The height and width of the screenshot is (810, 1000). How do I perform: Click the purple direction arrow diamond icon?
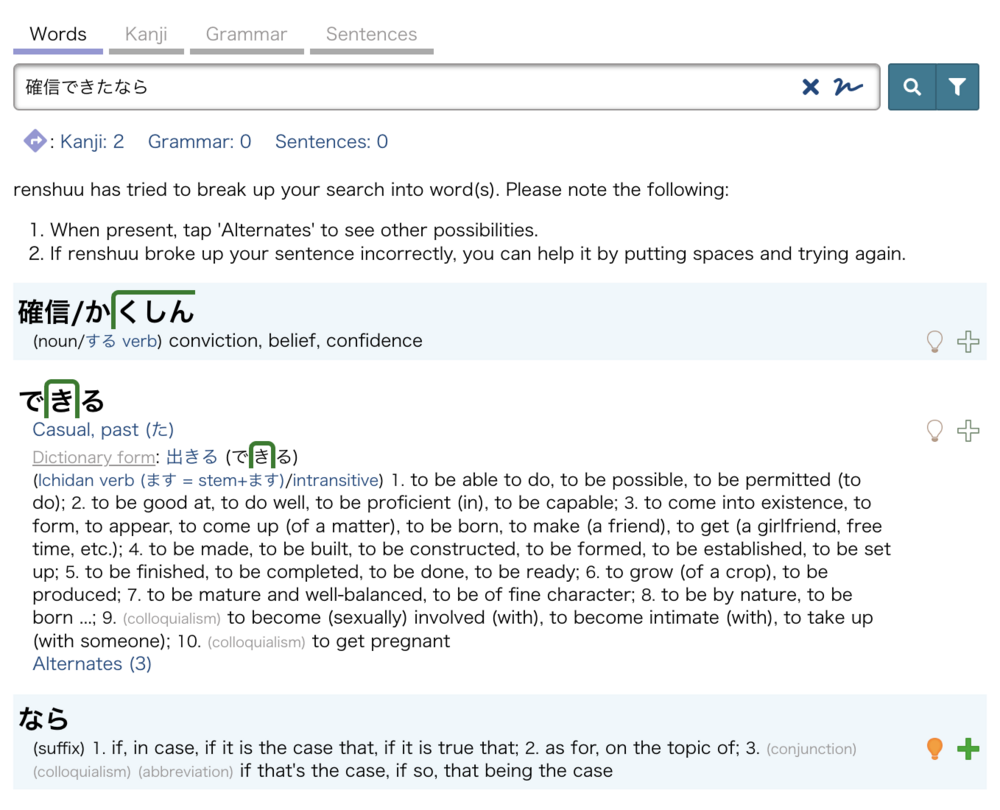click(35, 141)
